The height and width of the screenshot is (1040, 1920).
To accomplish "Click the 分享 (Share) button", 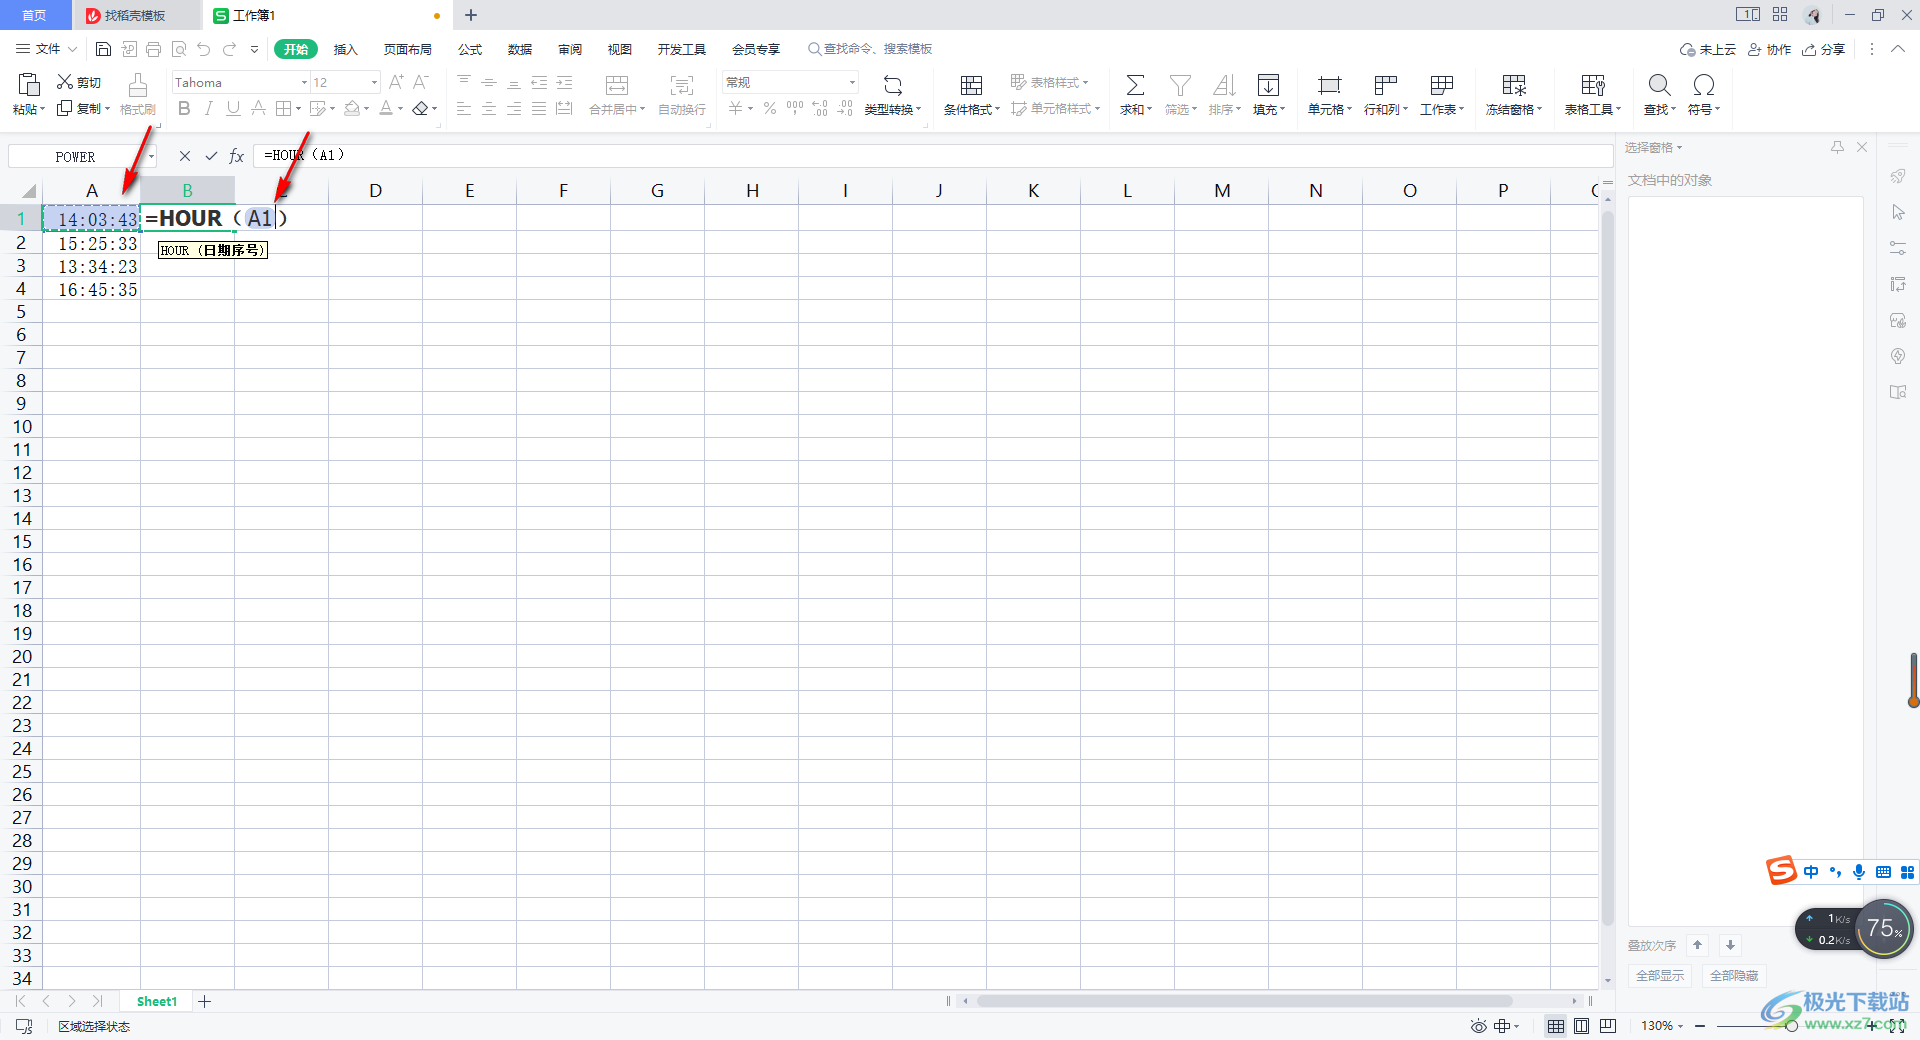I will (1823, 49).
